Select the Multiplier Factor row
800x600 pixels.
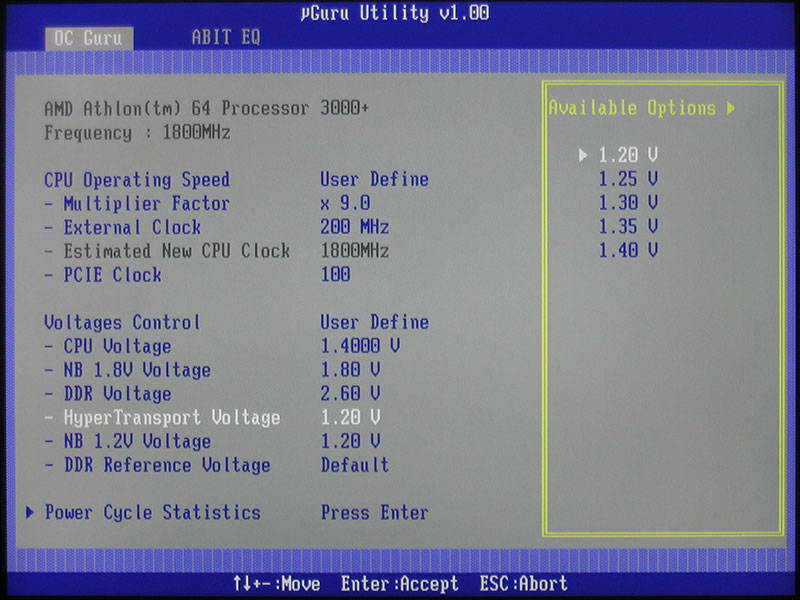137,204
